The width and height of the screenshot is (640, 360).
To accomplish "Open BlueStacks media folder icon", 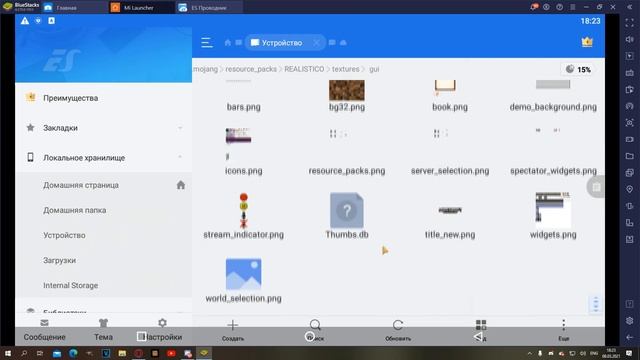I will pyautogui.click(x=629, y=156).
